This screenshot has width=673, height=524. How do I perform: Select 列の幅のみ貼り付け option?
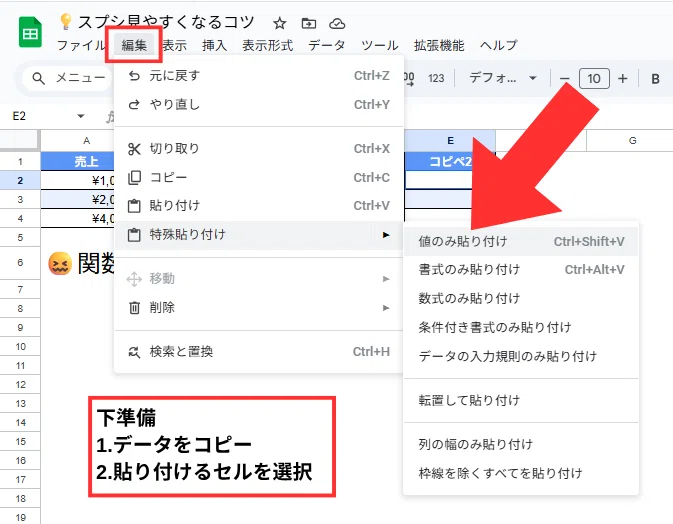tap(521, 444)
